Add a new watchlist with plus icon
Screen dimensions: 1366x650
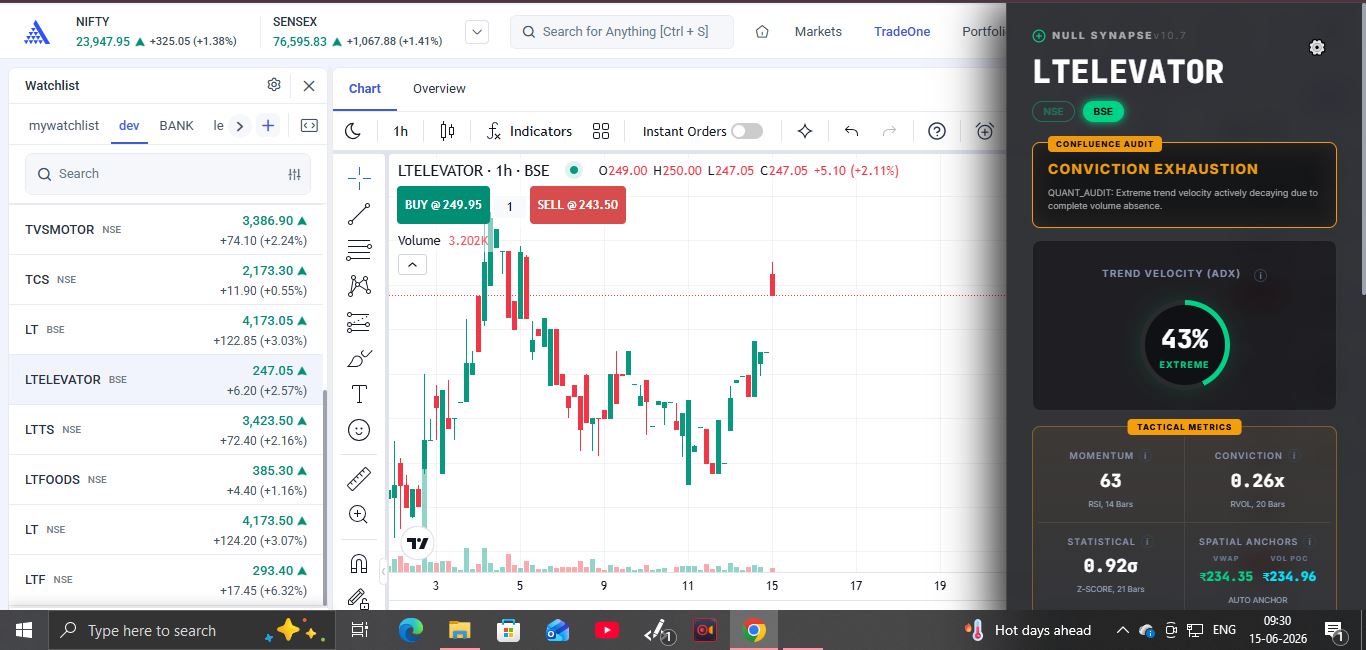267,125
